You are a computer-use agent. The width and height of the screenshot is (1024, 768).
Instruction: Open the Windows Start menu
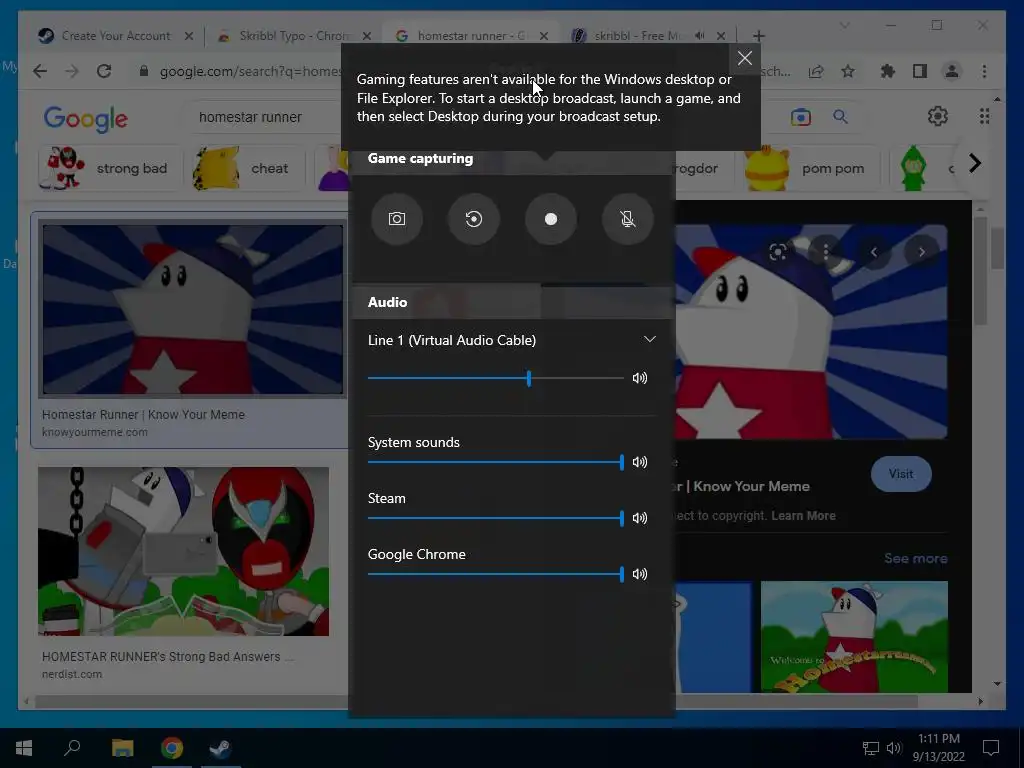(24, 748)
